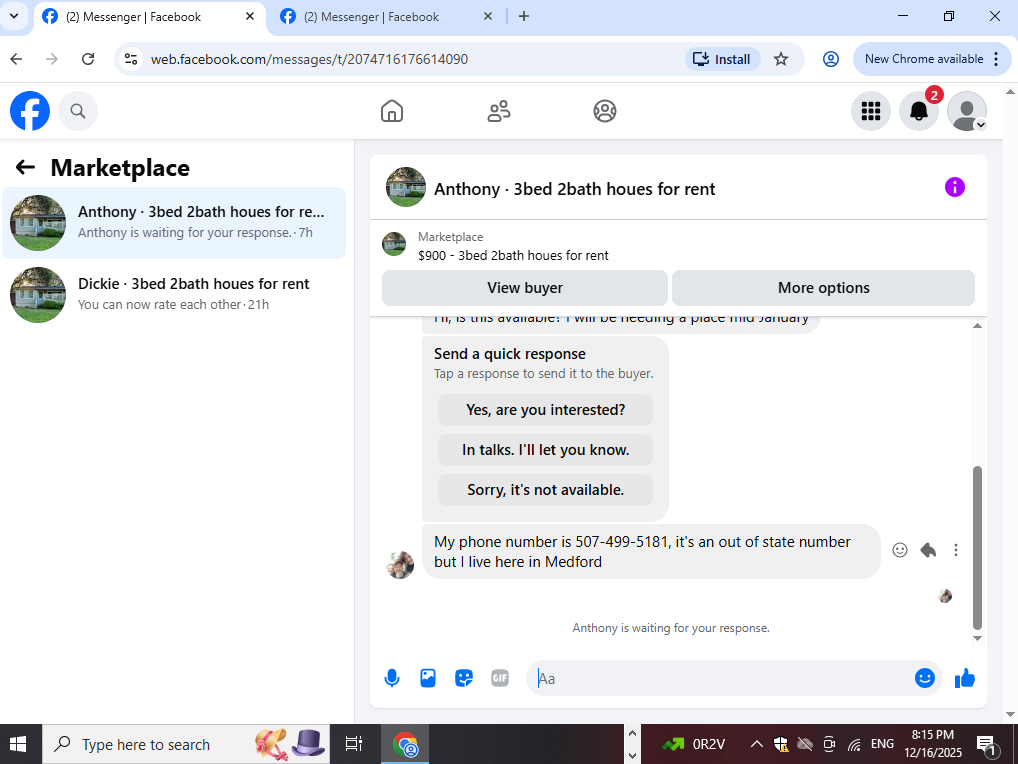The width and height of the screenshot is (1018, 764).
Task: Open the Groups icon in top navigation
Action: tap(604, 111)
